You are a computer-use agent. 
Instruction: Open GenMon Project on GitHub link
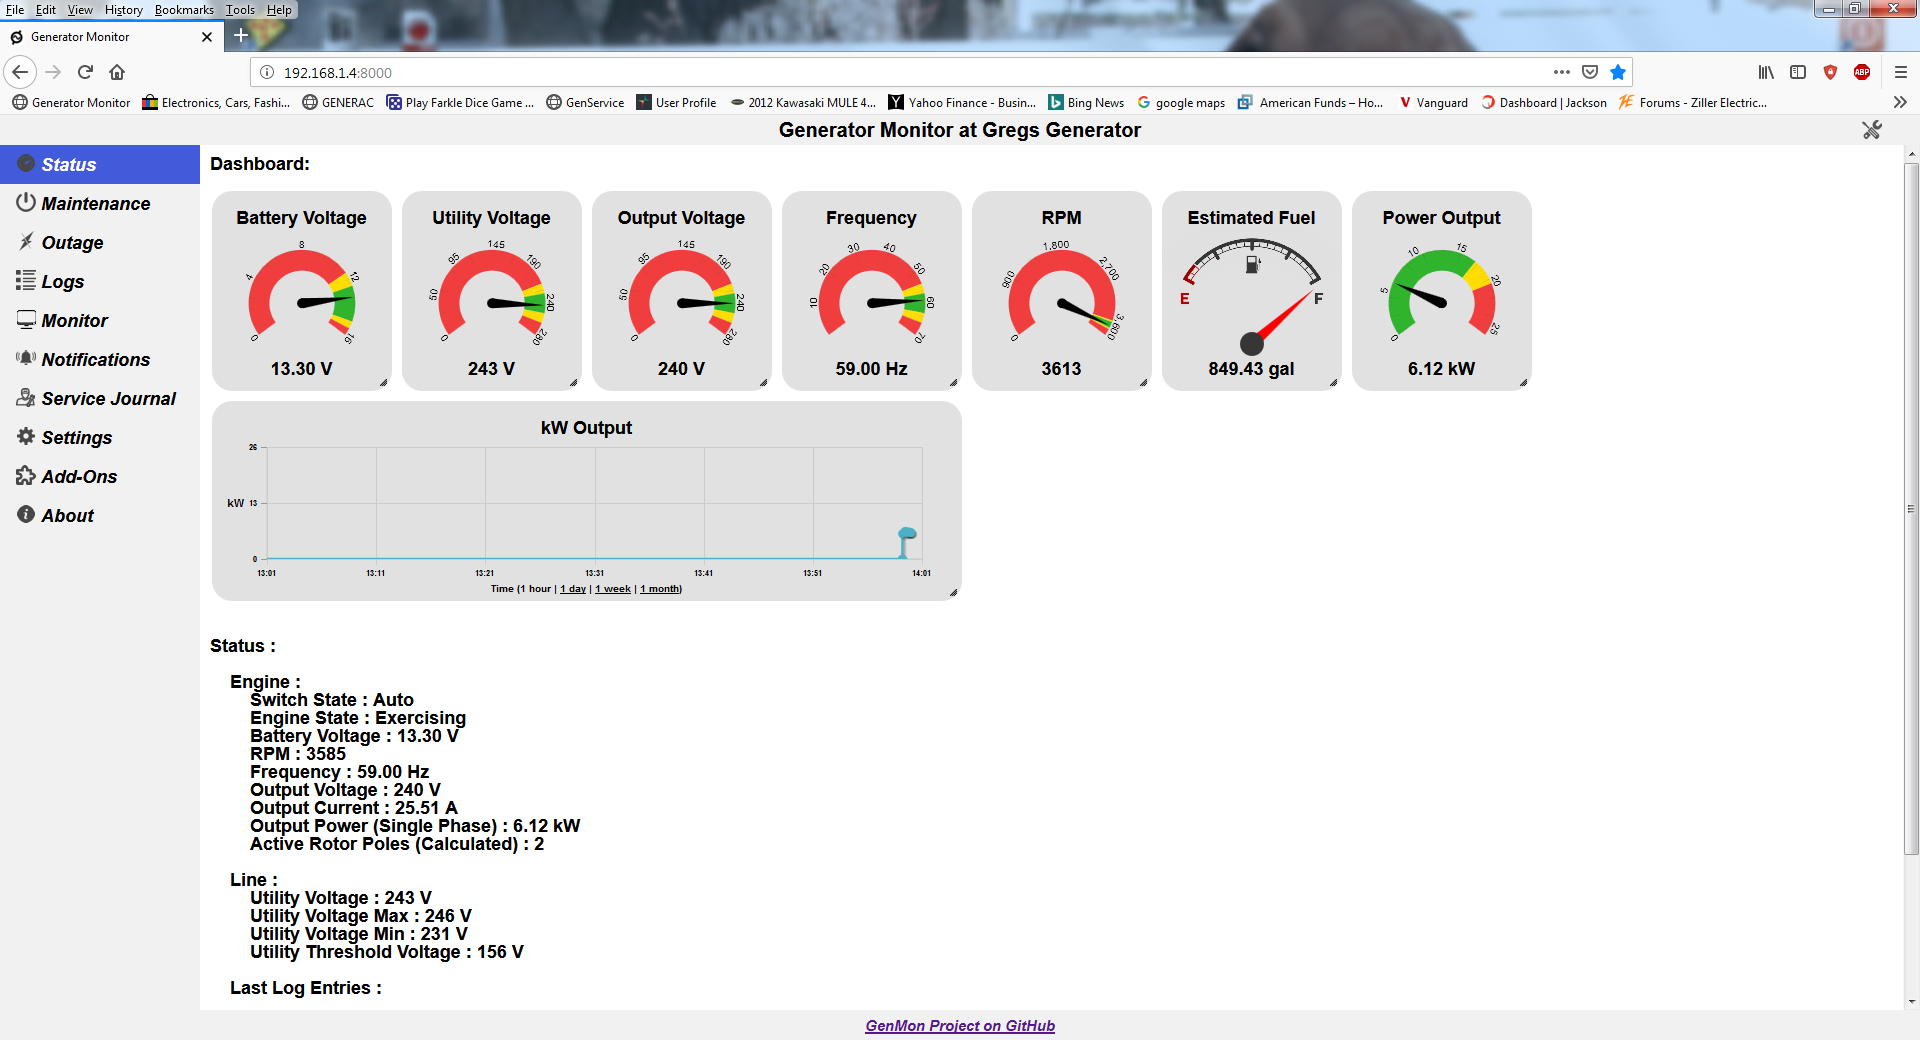[960, 1026]
